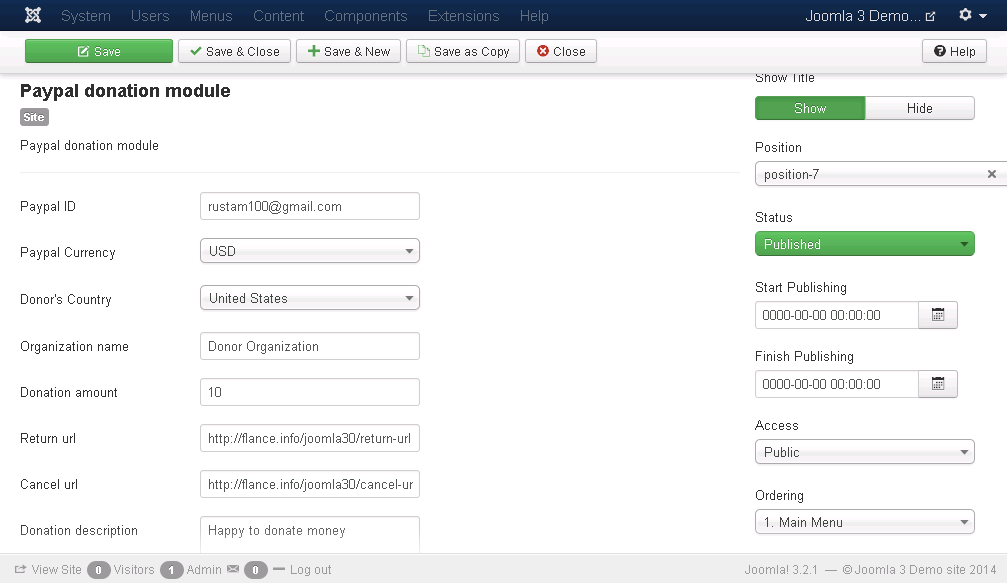Click the Joomla logo icon
Screen dimensions: 1007x583
pos(33,15)
